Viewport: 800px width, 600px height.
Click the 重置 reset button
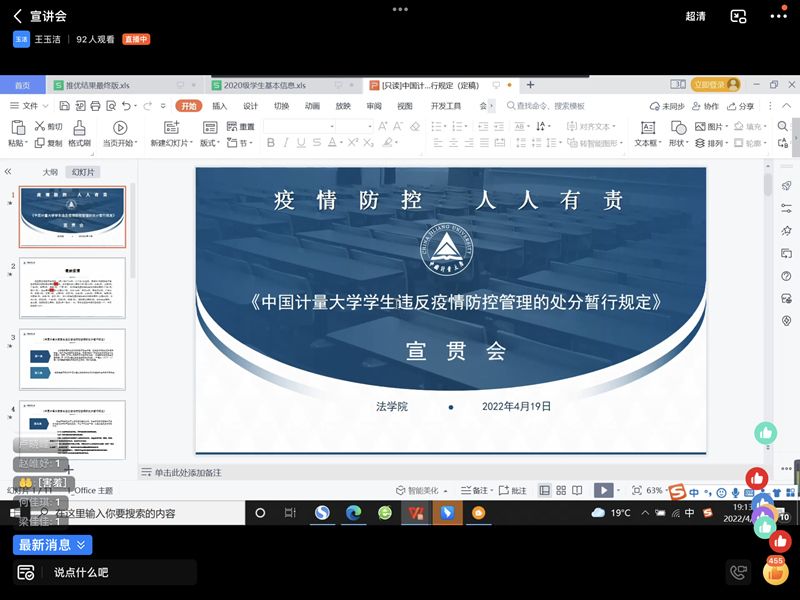click(240, 127)
